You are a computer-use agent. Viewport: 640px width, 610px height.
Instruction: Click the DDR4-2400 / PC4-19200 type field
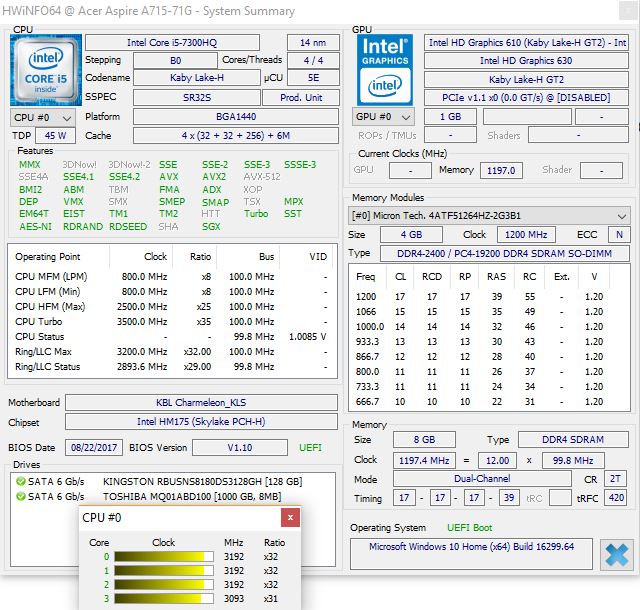[504, 254]
